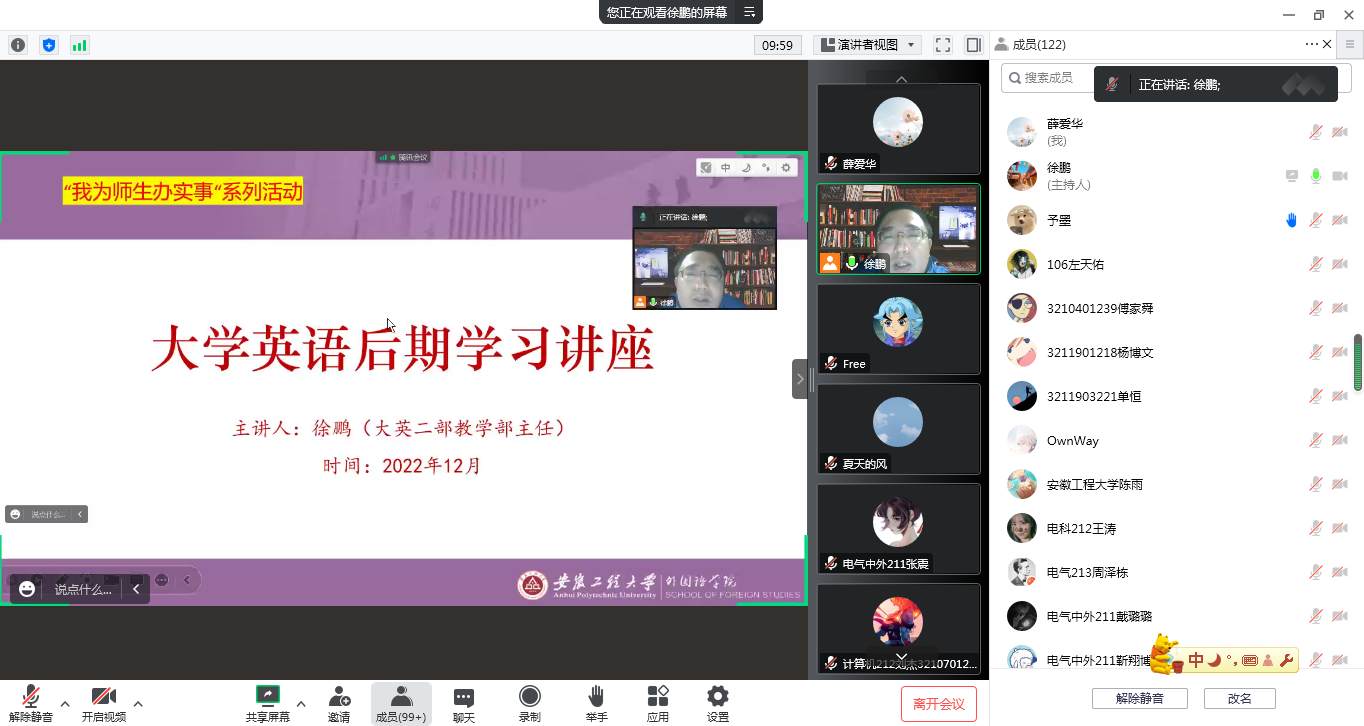Click the blue security shield icon
Image resolution: width=1364 pixels, height=726 pixels.
[x=49, y=45]
